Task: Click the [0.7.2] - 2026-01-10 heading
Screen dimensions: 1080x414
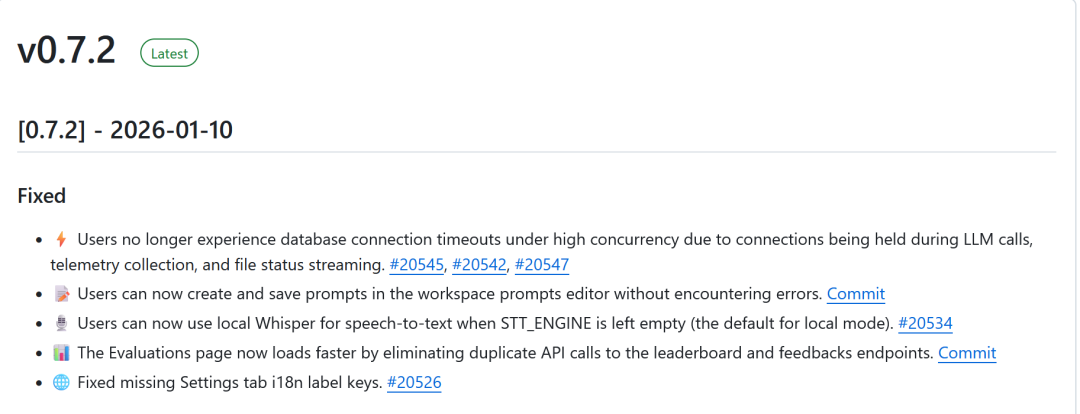Action: [125, 129]
